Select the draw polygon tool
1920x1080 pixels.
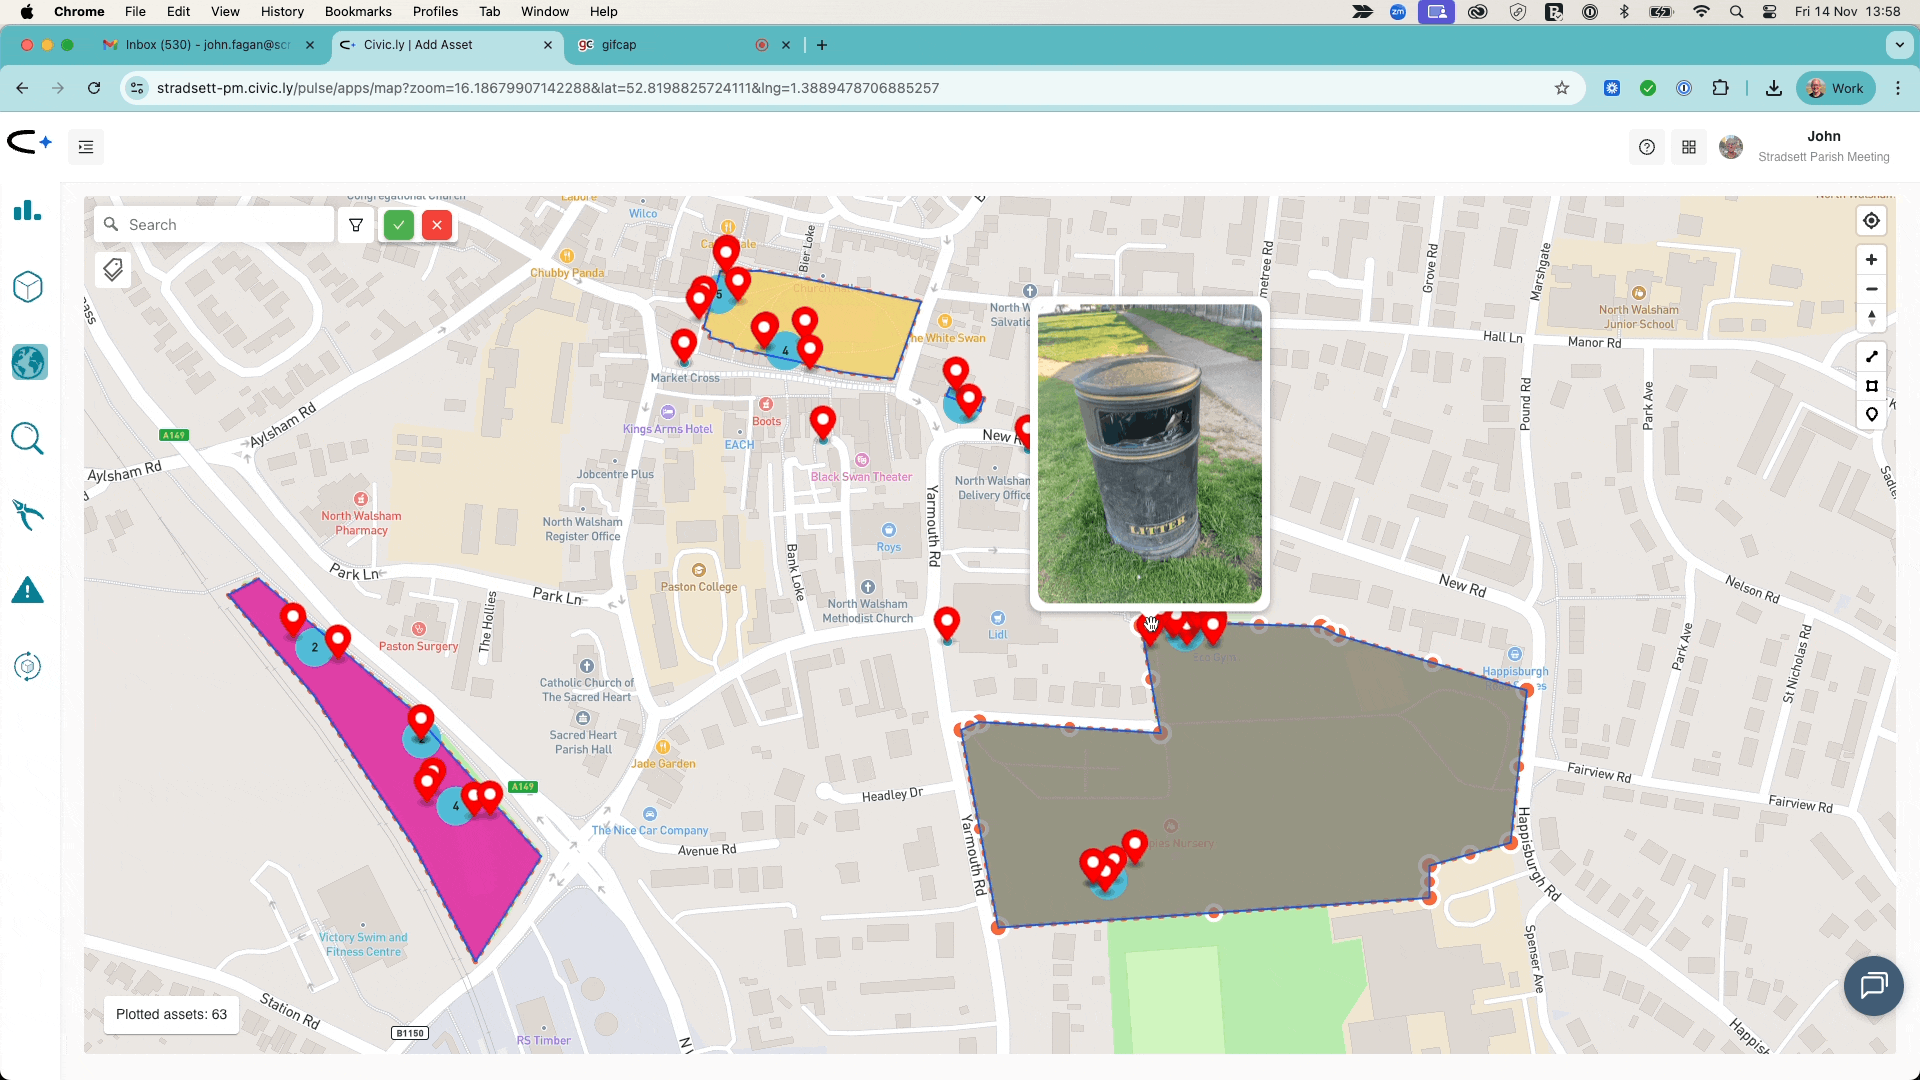[1871, 386]
